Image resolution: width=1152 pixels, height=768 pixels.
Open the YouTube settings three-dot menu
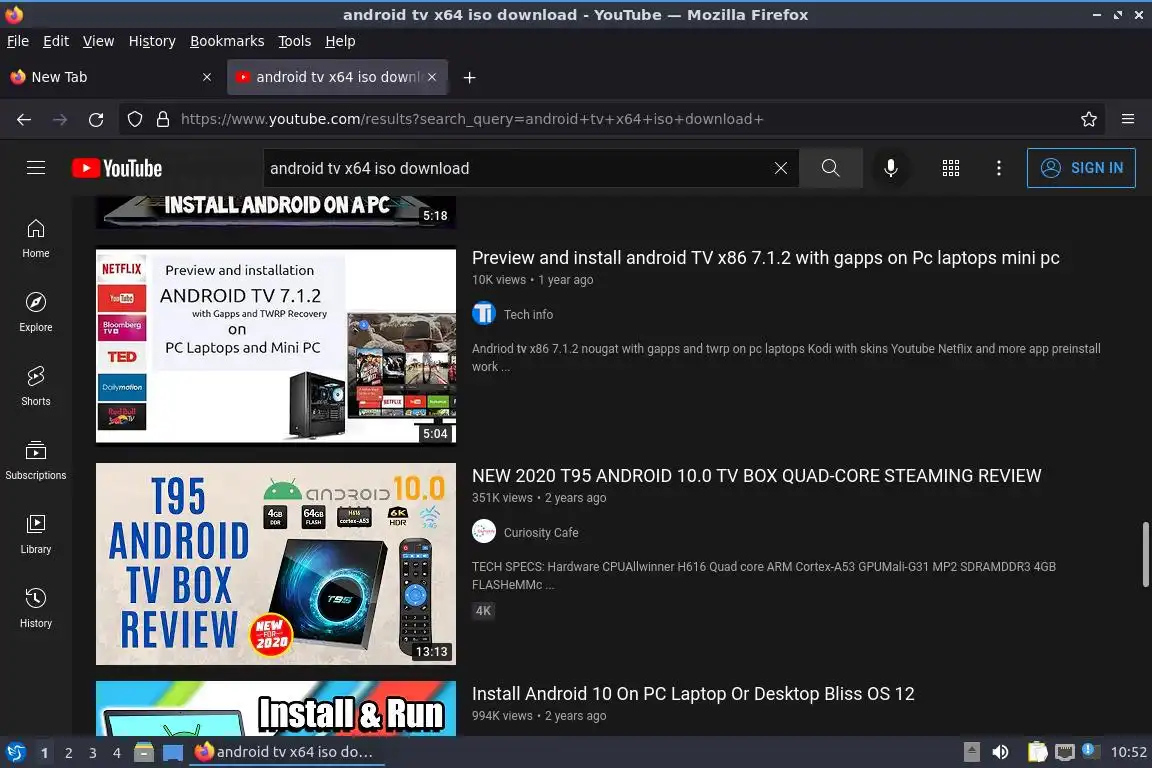998,168
